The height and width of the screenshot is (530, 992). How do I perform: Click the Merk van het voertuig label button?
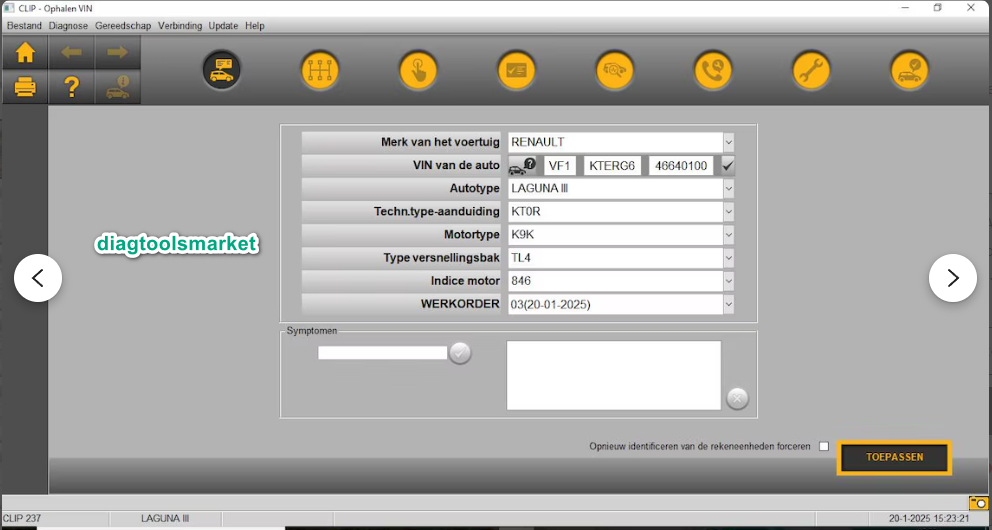coord(402,142)
